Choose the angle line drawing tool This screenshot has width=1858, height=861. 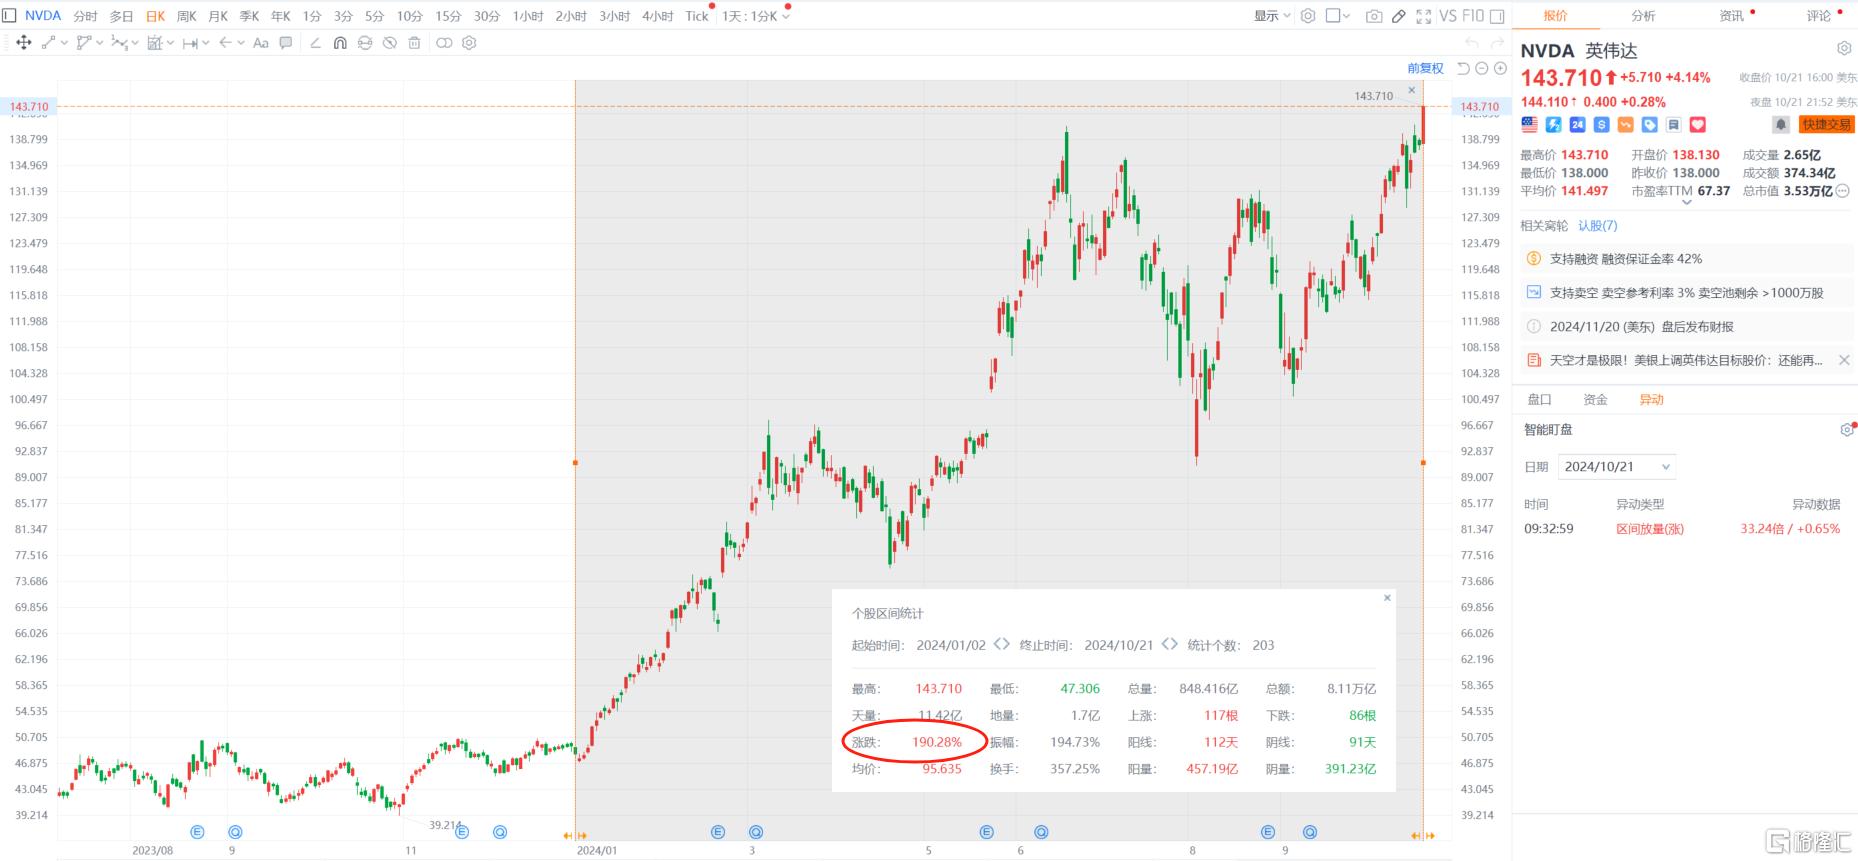[315, 43]
